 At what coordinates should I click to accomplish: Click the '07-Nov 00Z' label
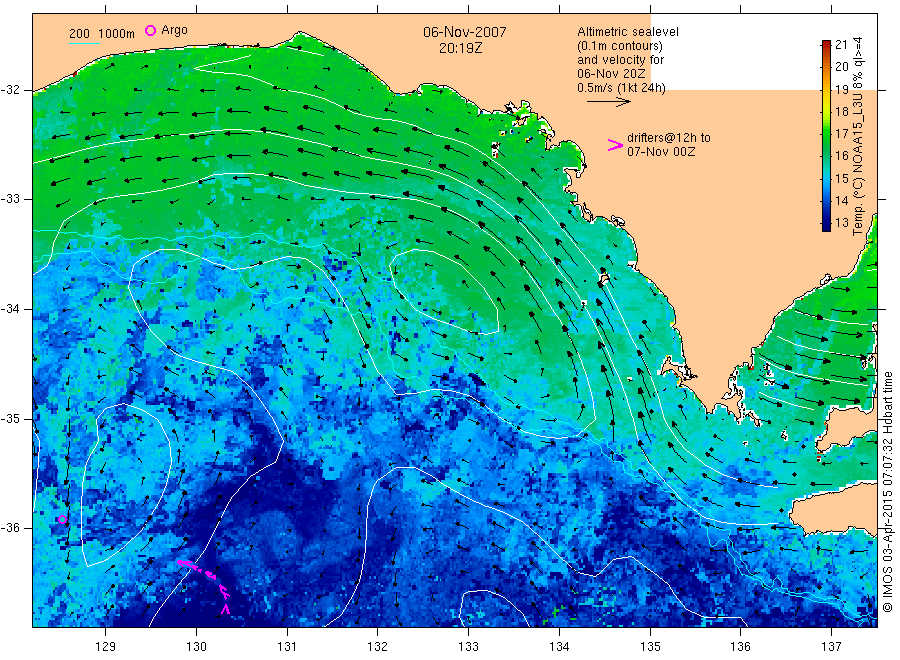pos(661,152)
